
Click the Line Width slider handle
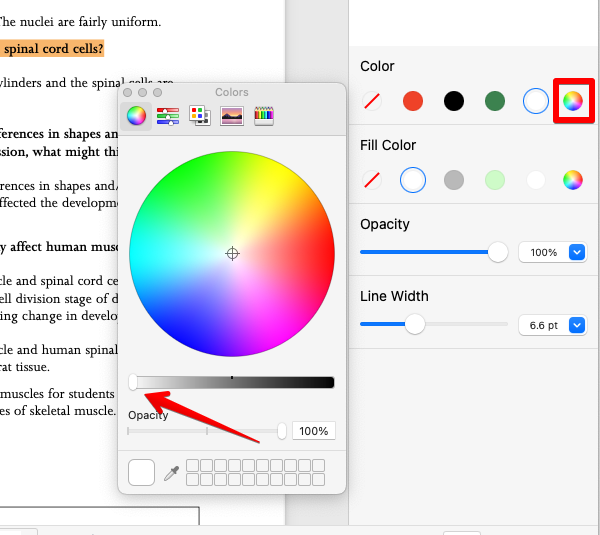(x=415, y=324)
